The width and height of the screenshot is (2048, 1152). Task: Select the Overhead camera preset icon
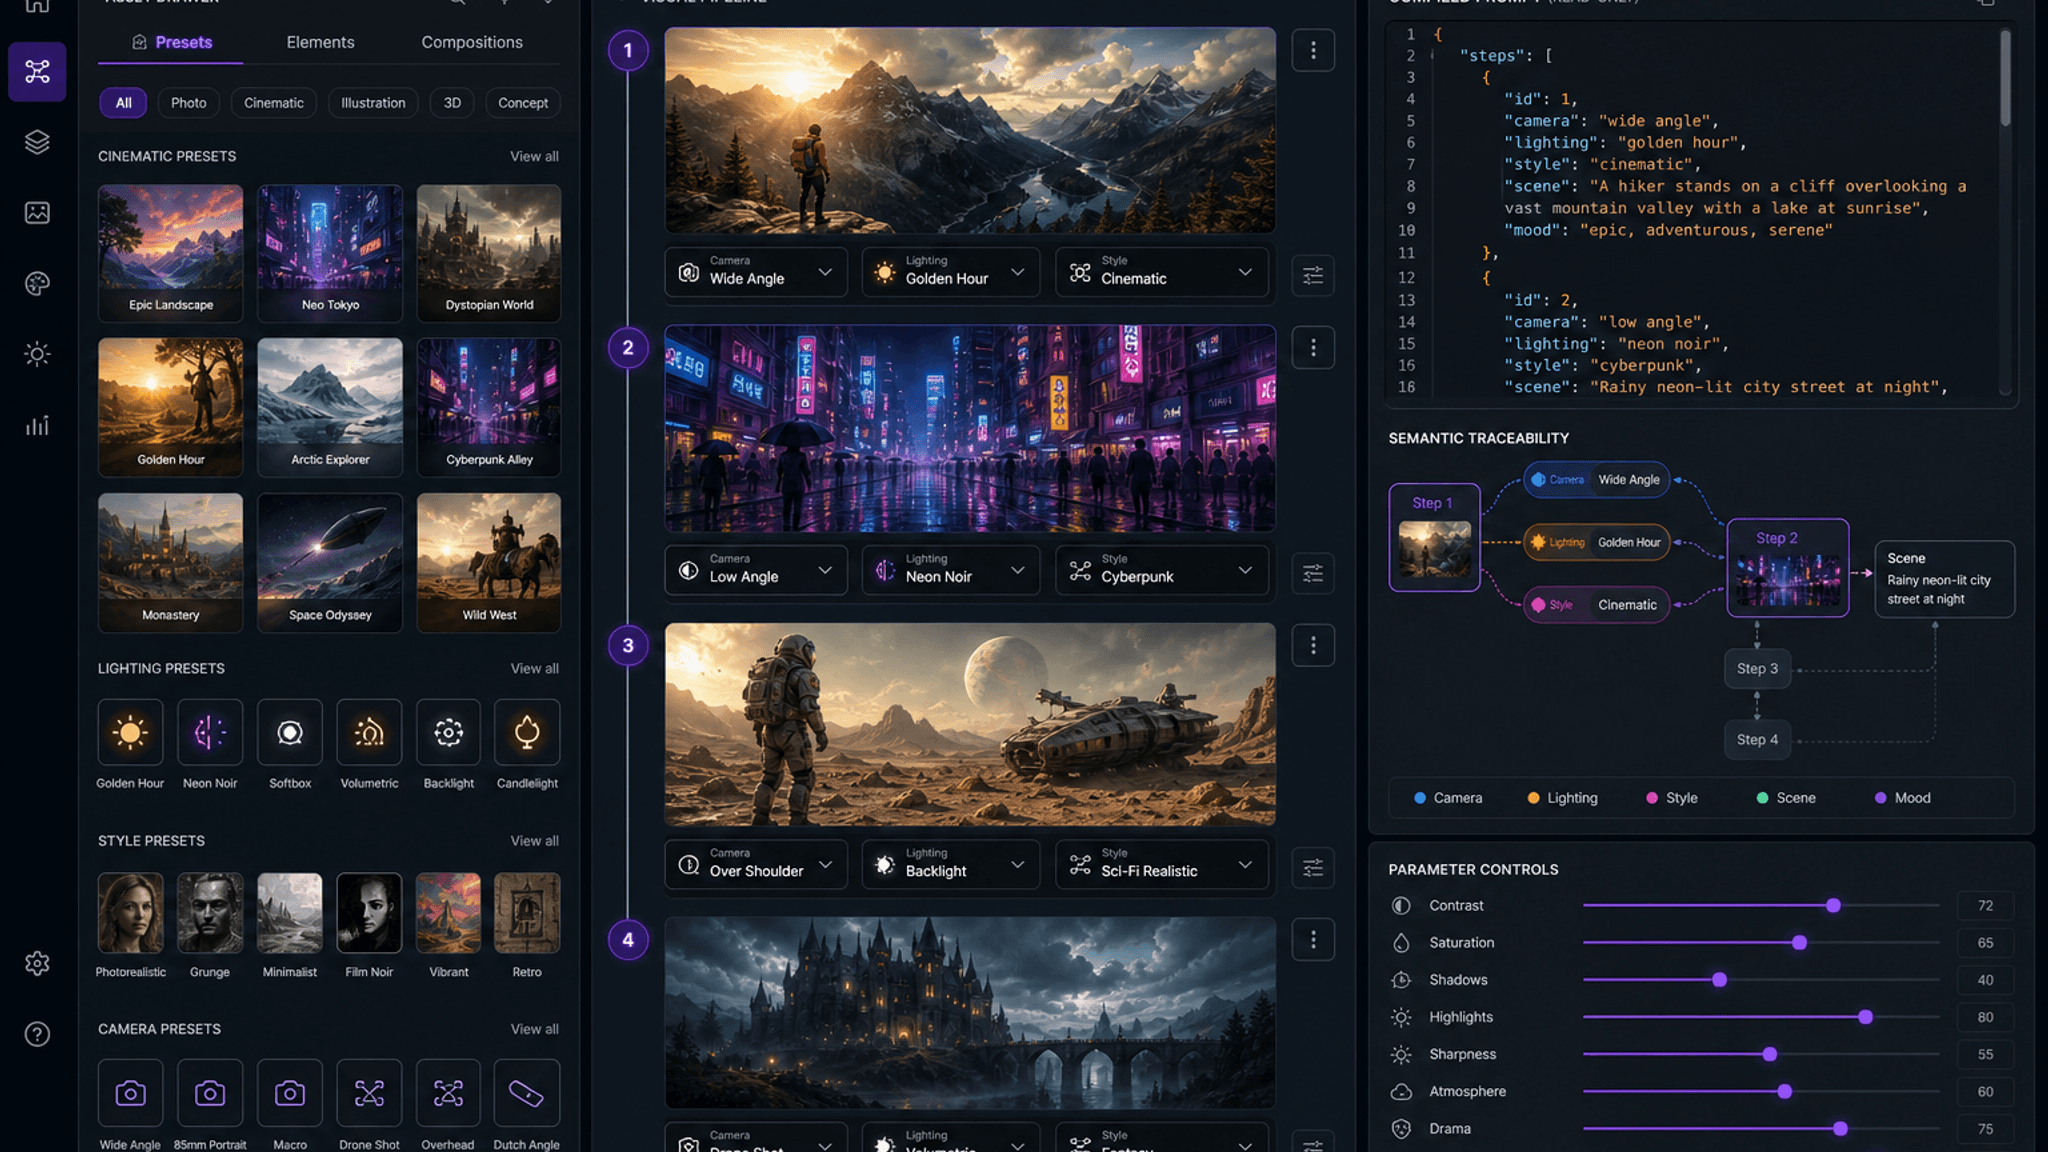point(448,1093)
